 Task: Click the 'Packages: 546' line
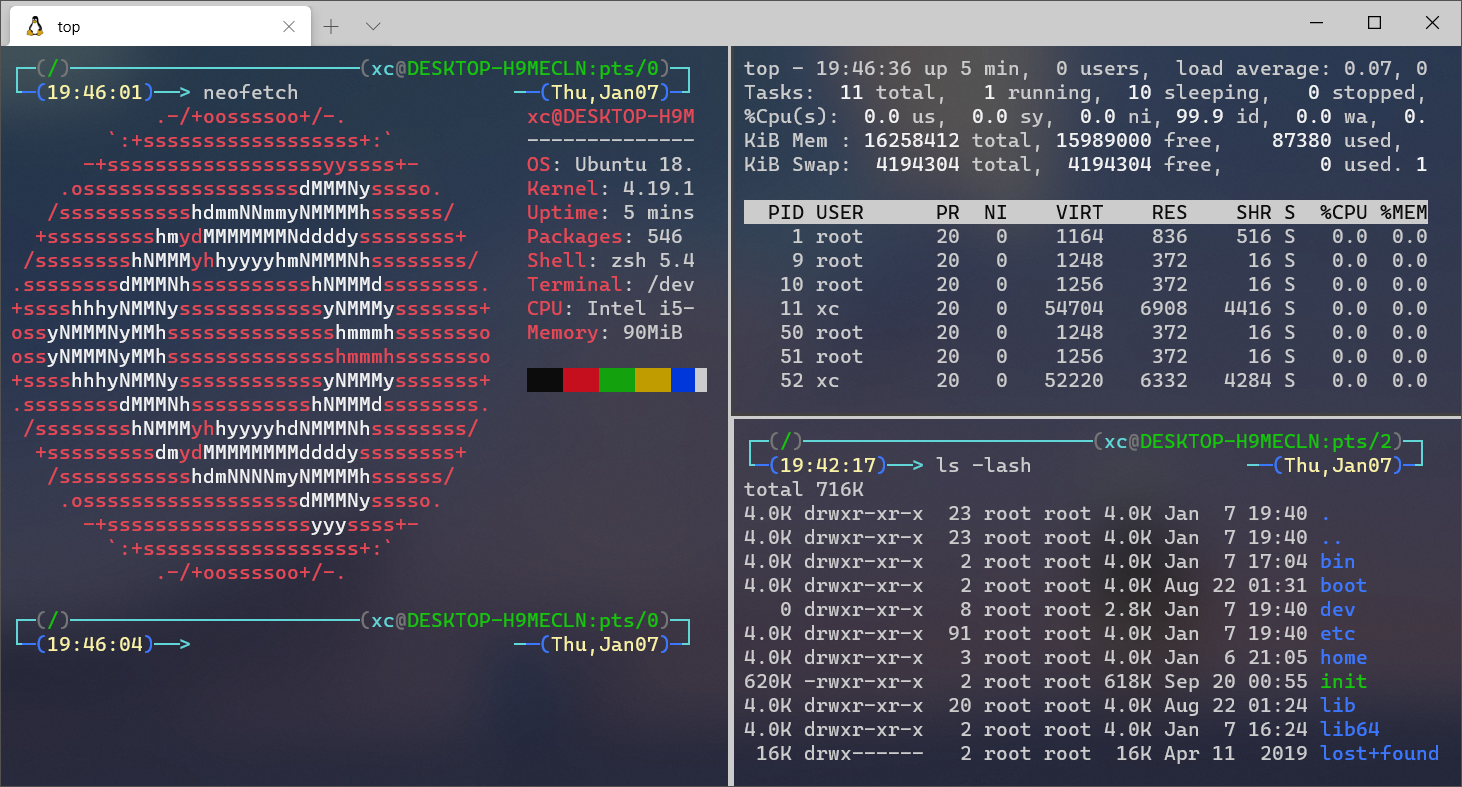605,237
